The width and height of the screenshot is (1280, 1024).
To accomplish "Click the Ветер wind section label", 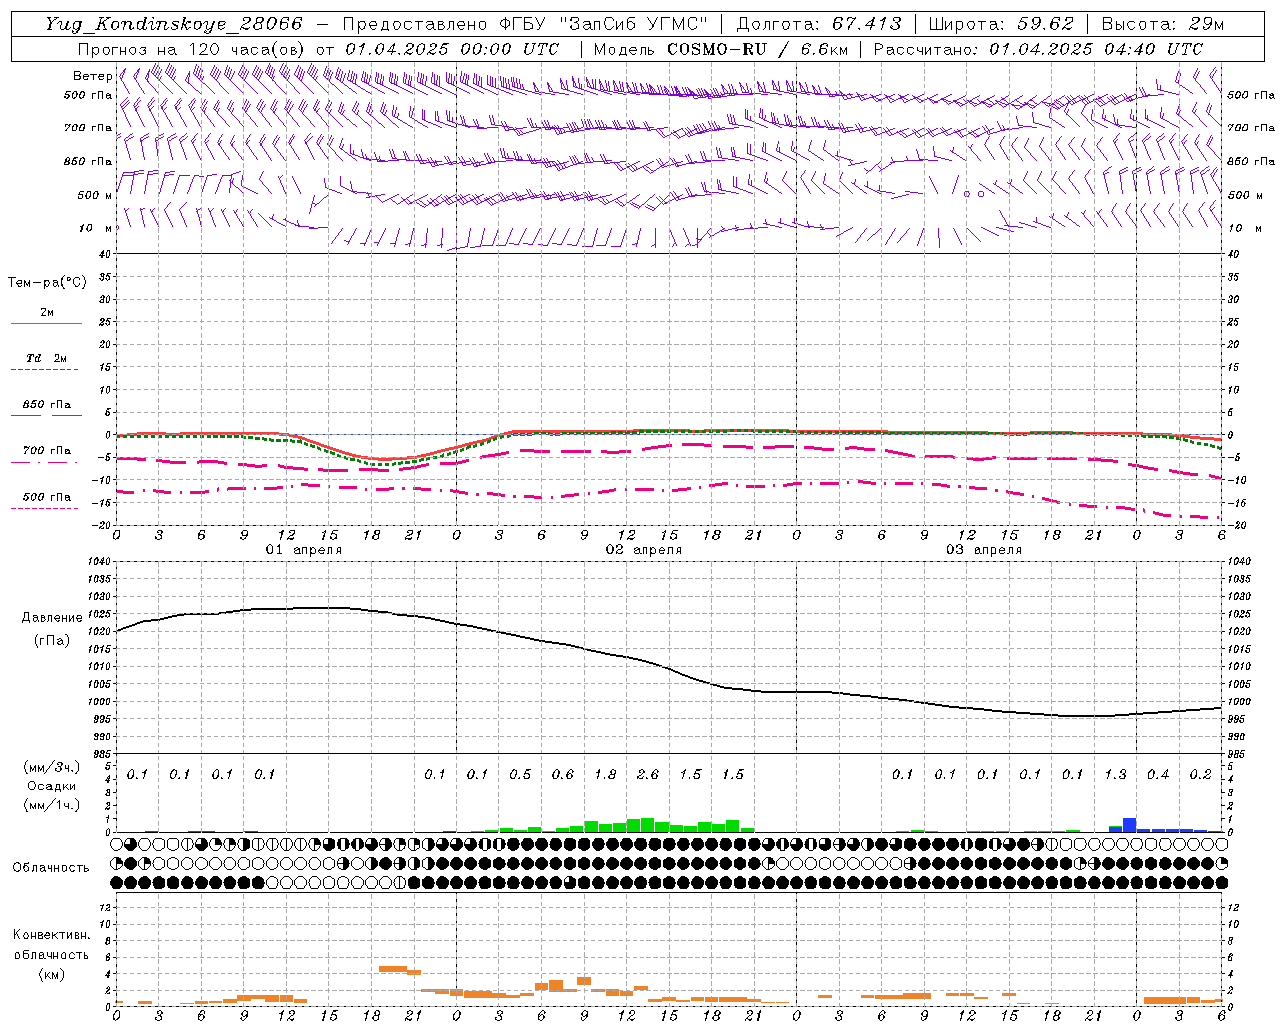I will (92, 76).
